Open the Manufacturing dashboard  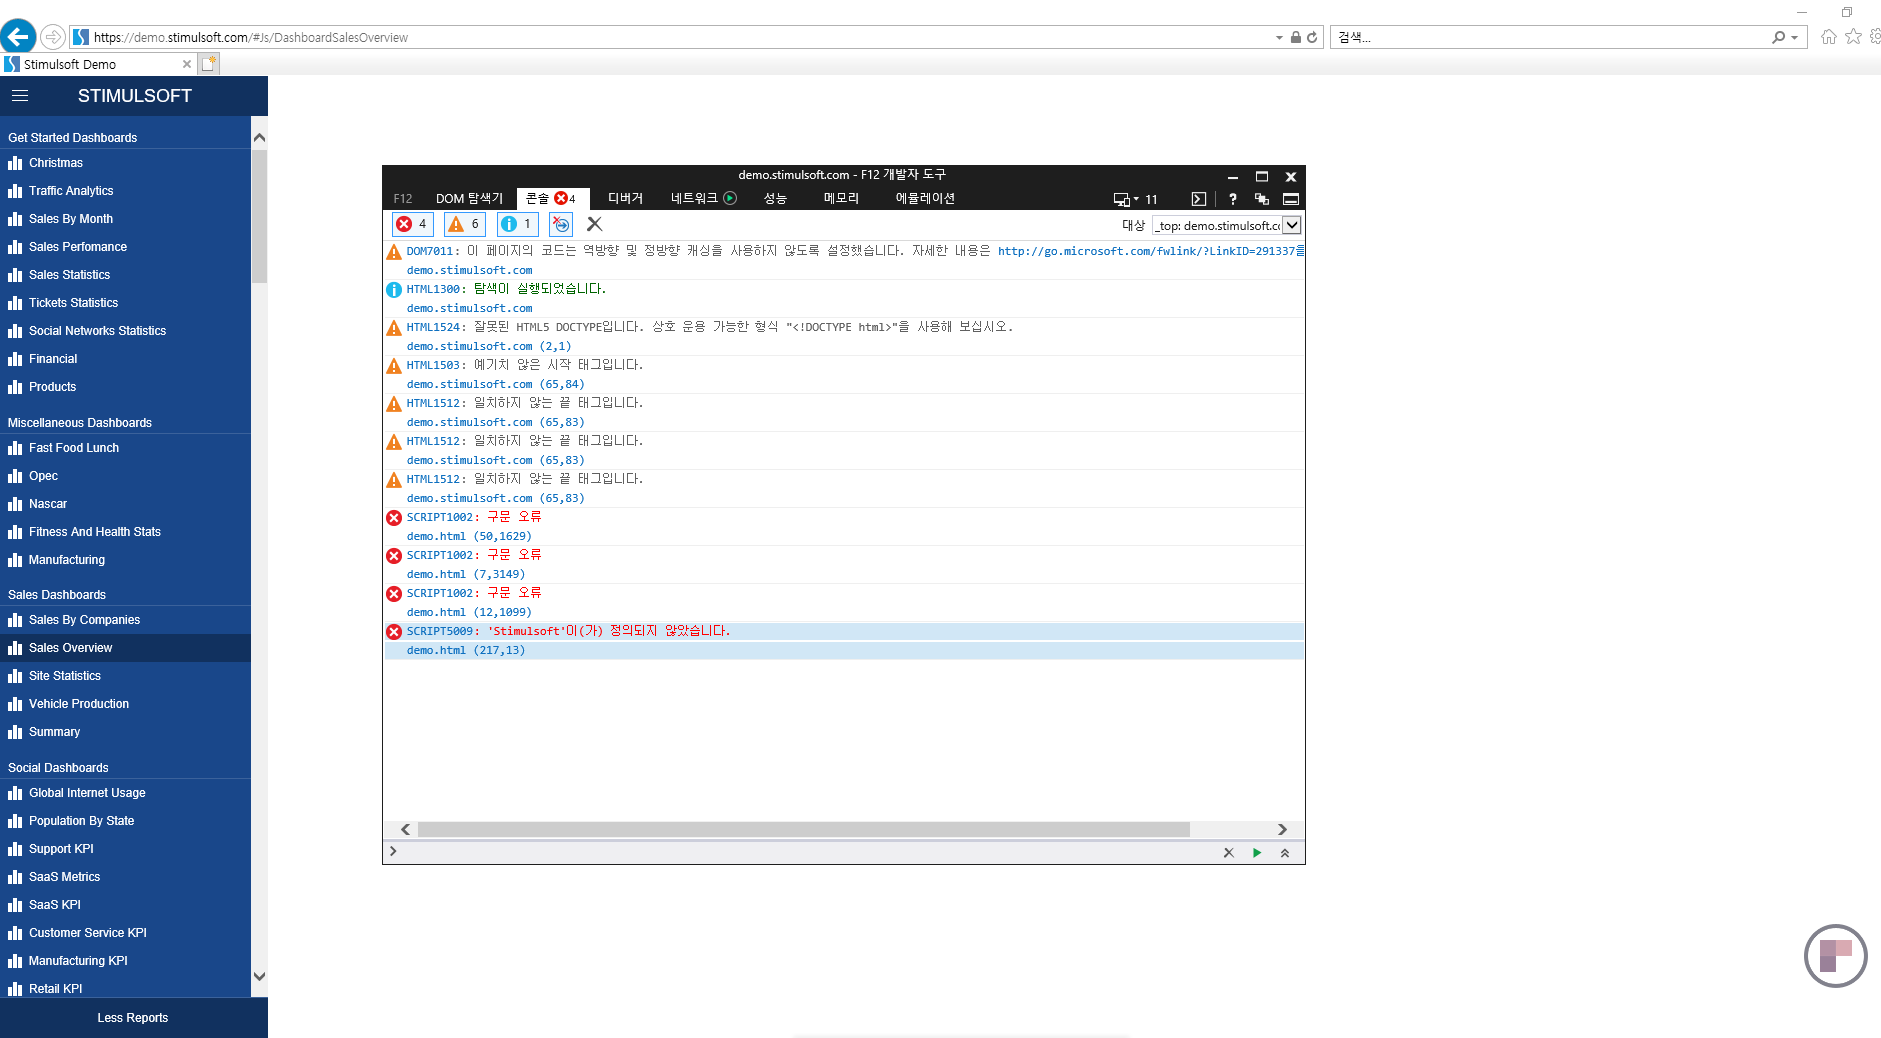(x=125, y=560)
